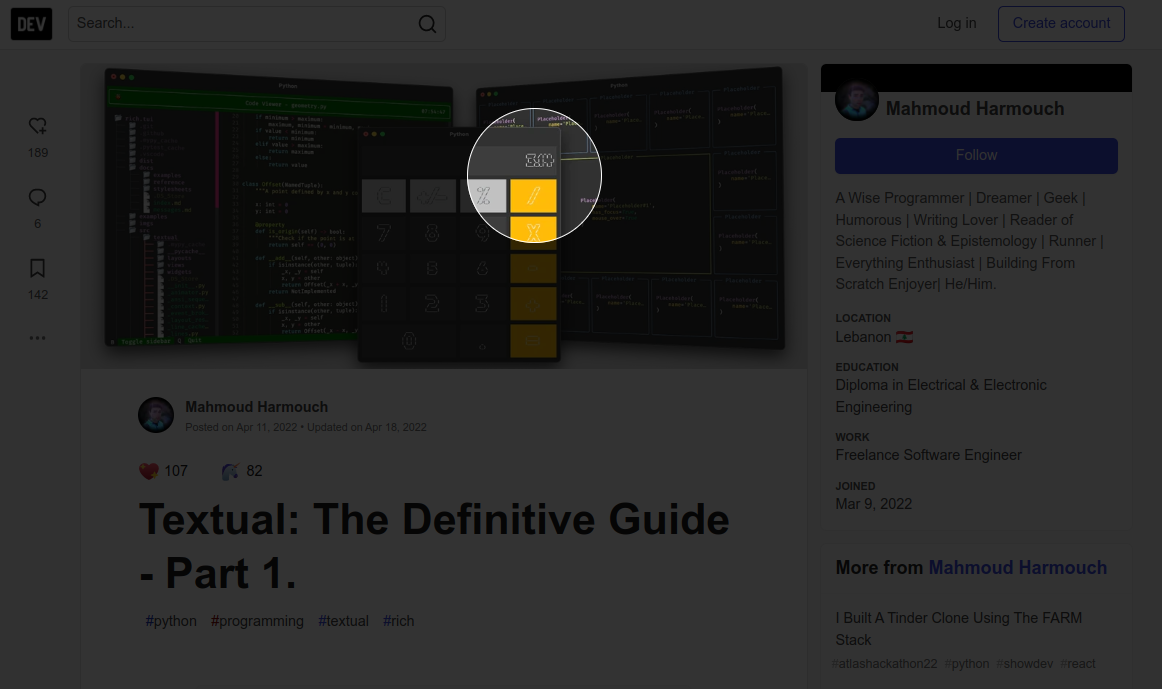This screenshot has width=1162, height=689.
Task: Open the DEV home logo
Action: click(31, 24)
